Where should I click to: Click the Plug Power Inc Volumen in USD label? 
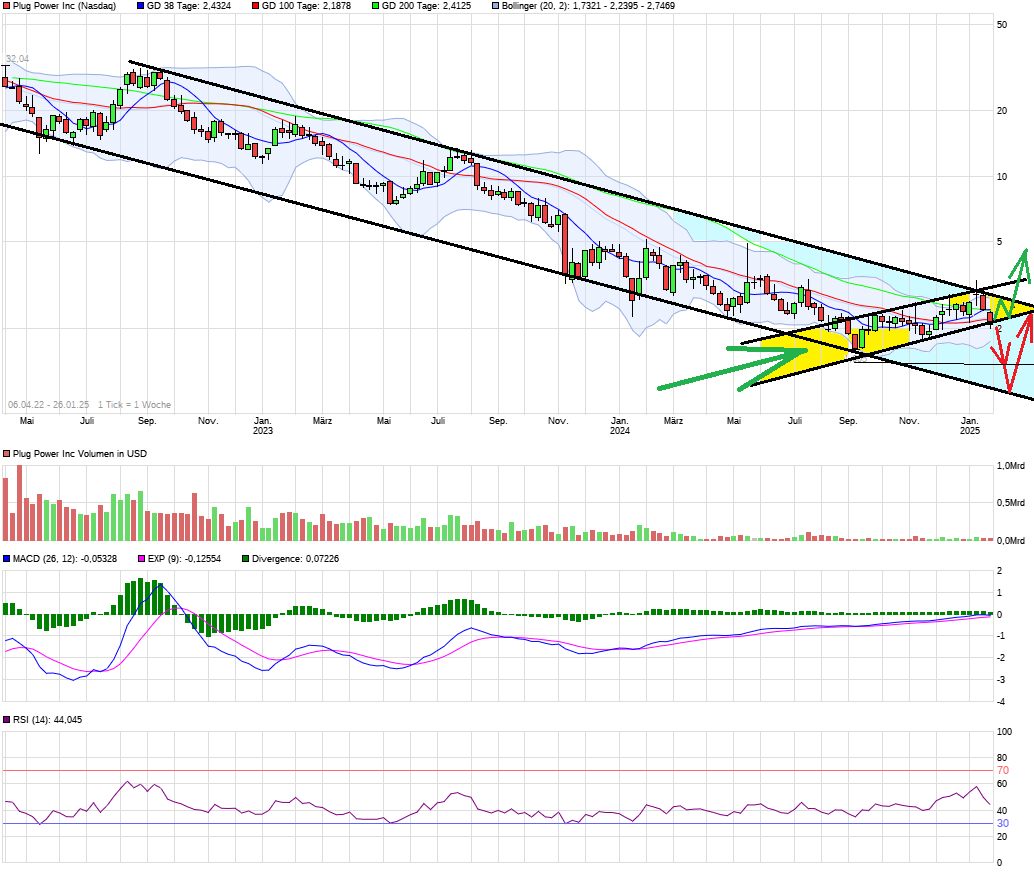[x=80, y=454]
